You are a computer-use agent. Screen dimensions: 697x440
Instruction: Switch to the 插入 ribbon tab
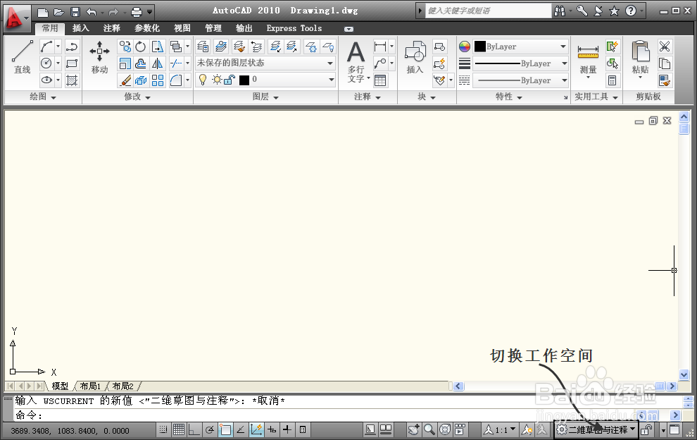coord(81,29)
